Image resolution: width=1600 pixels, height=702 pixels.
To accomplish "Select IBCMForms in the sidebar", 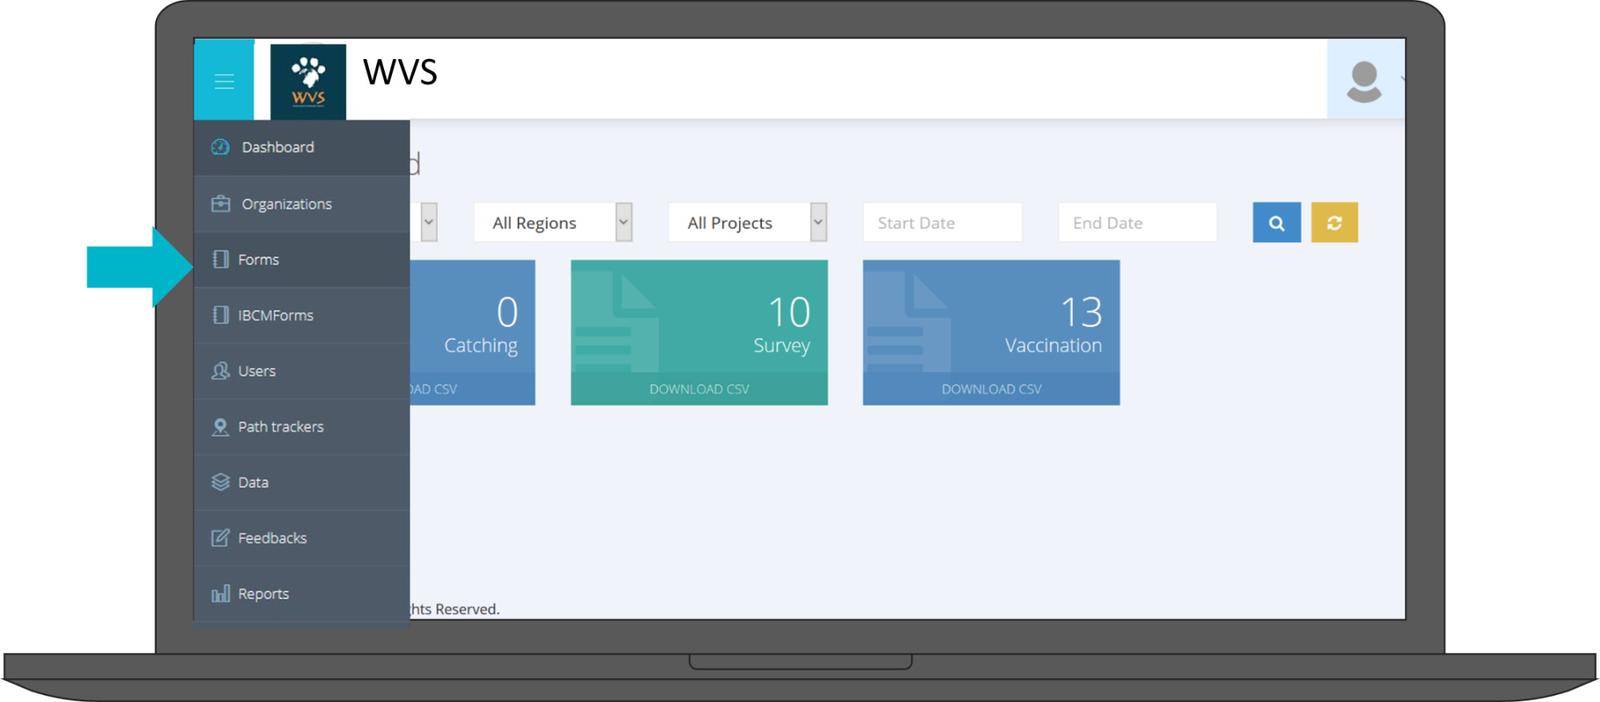I will 302,316.
